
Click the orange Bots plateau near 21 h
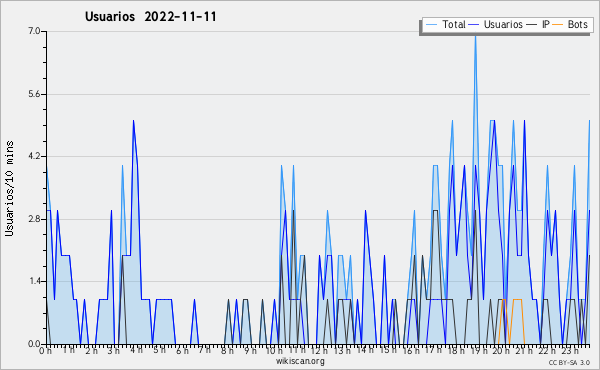pos(517,300)
